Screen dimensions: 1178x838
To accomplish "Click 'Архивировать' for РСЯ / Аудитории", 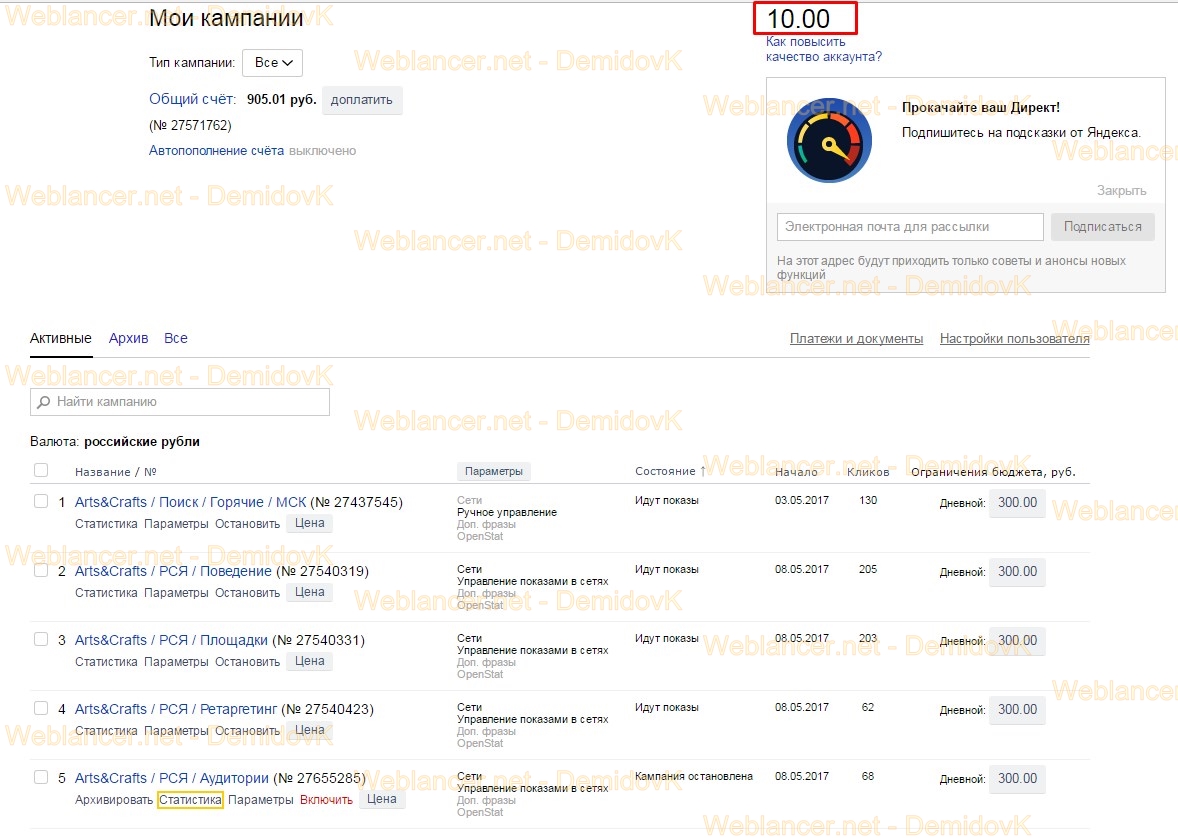I will click(x=113, y=800).
